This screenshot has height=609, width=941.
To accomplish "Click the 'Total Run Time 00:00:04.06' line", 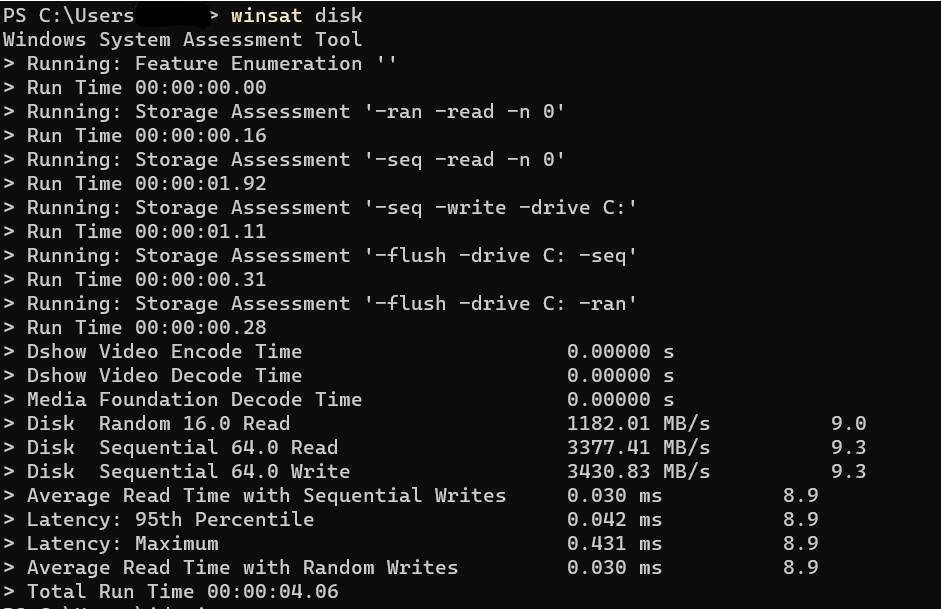I will click(x=182, y=591).
